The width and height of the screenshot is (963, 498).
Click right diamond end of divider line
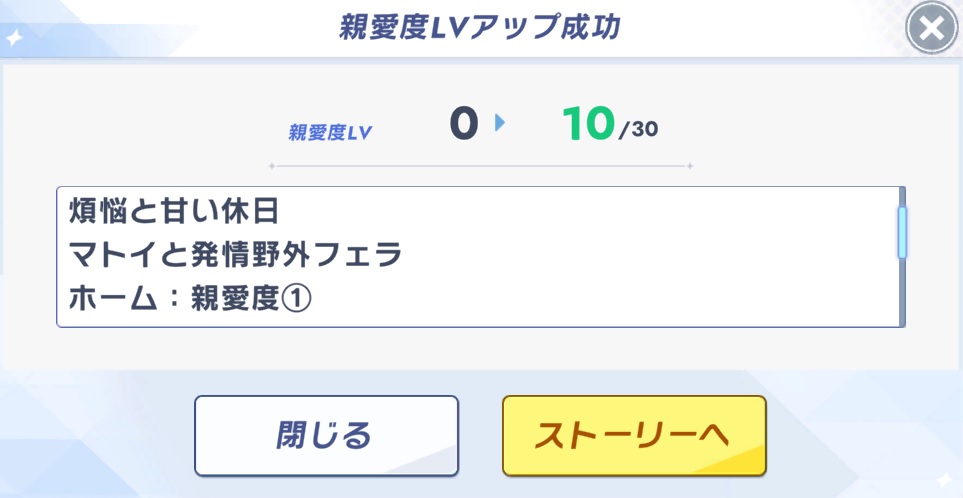point(691,165)
